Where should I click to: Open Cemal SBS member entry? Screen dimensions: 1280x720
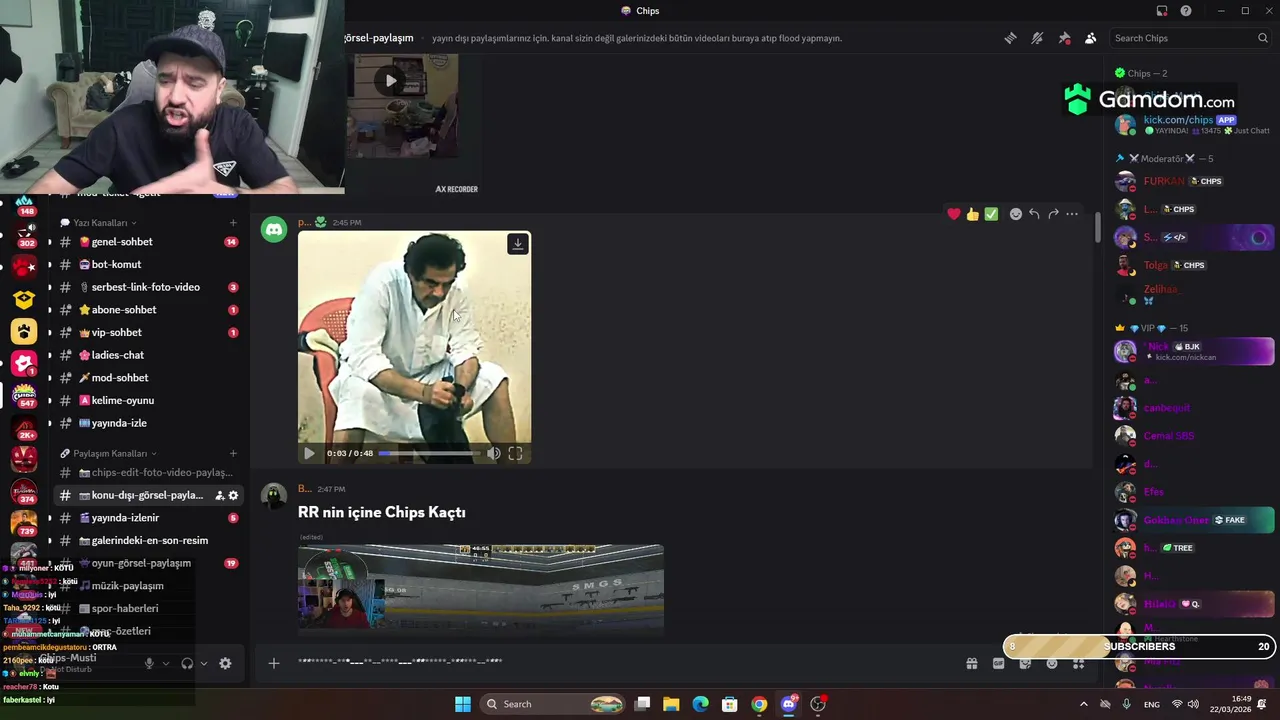click(1194, 436)
